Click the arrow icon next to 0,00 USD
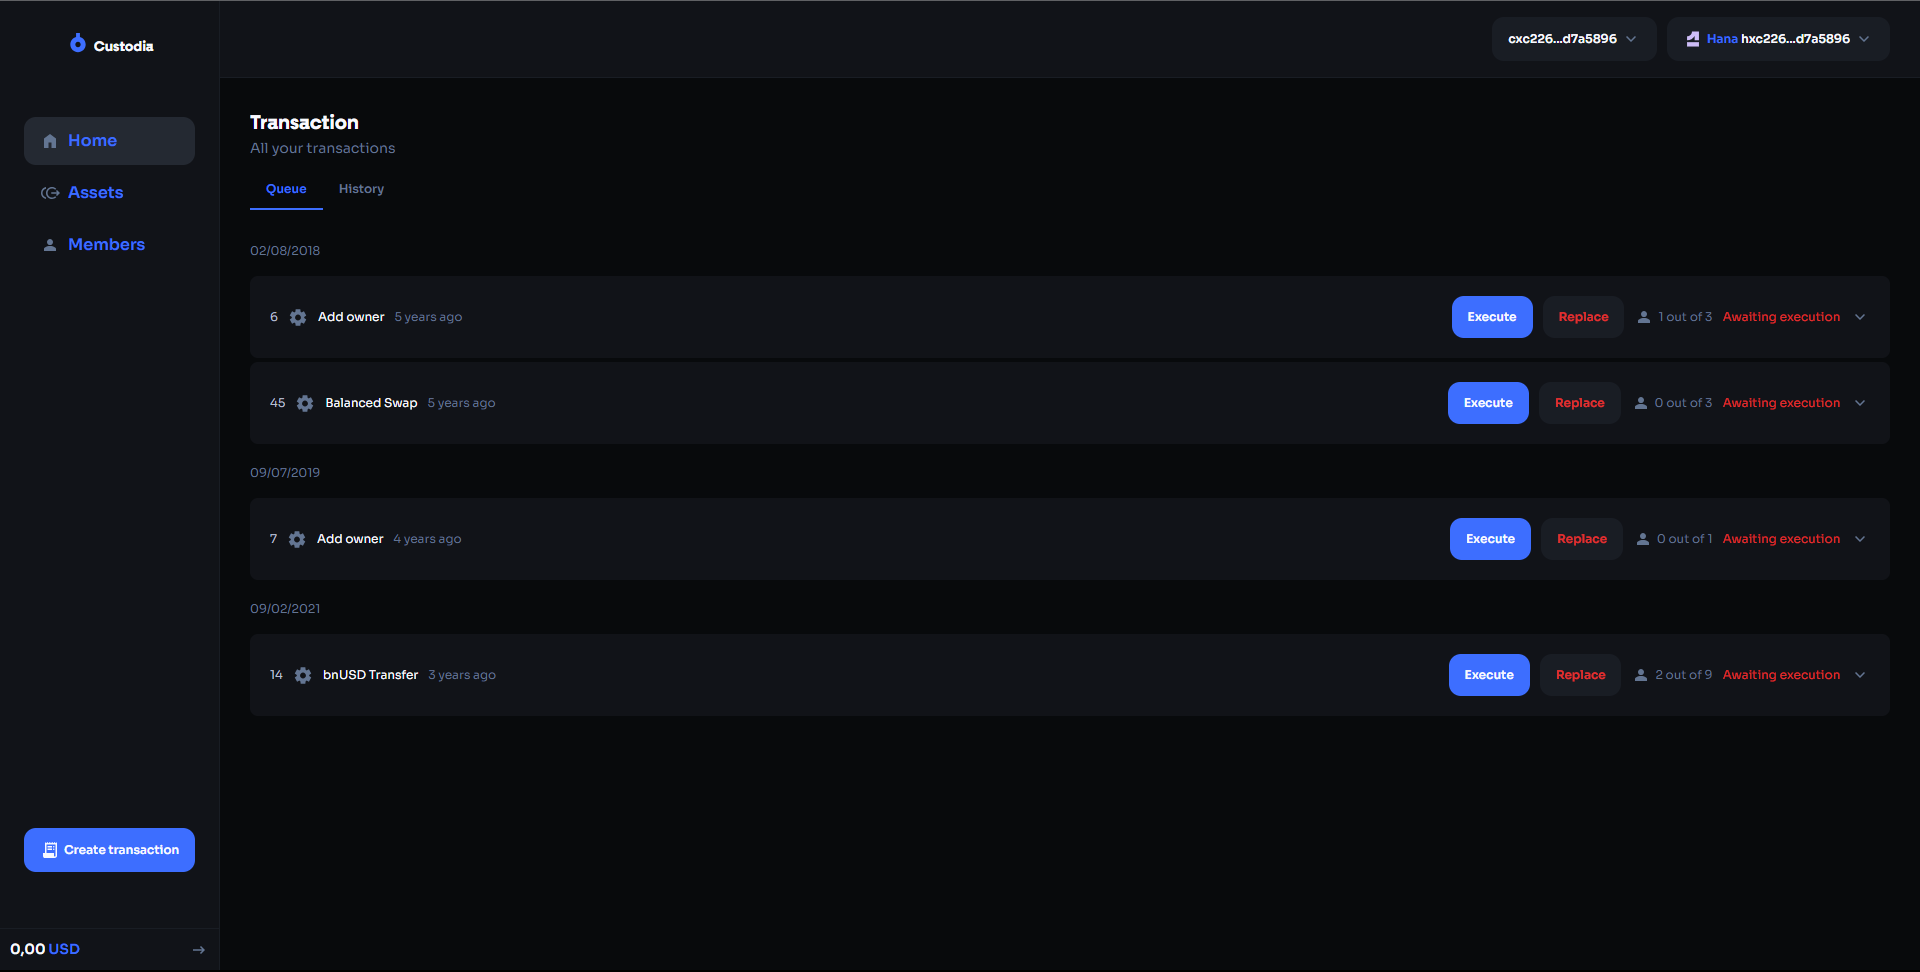 (198, 950)
